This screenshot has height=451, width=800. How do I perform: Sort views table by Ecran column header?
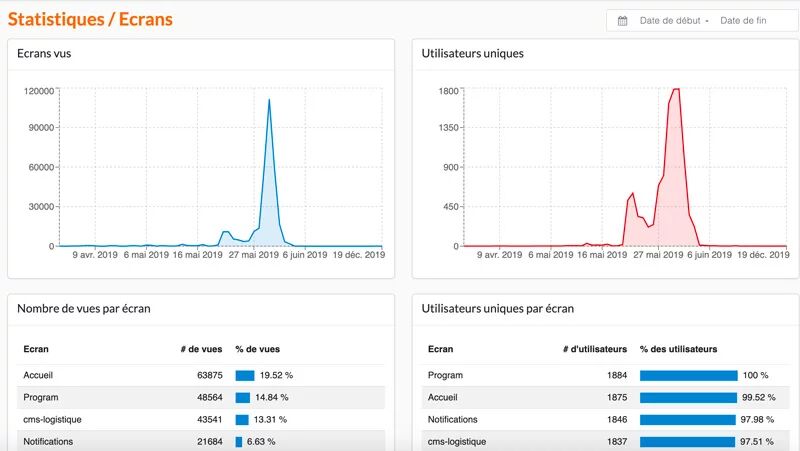[x=36, y=349]
